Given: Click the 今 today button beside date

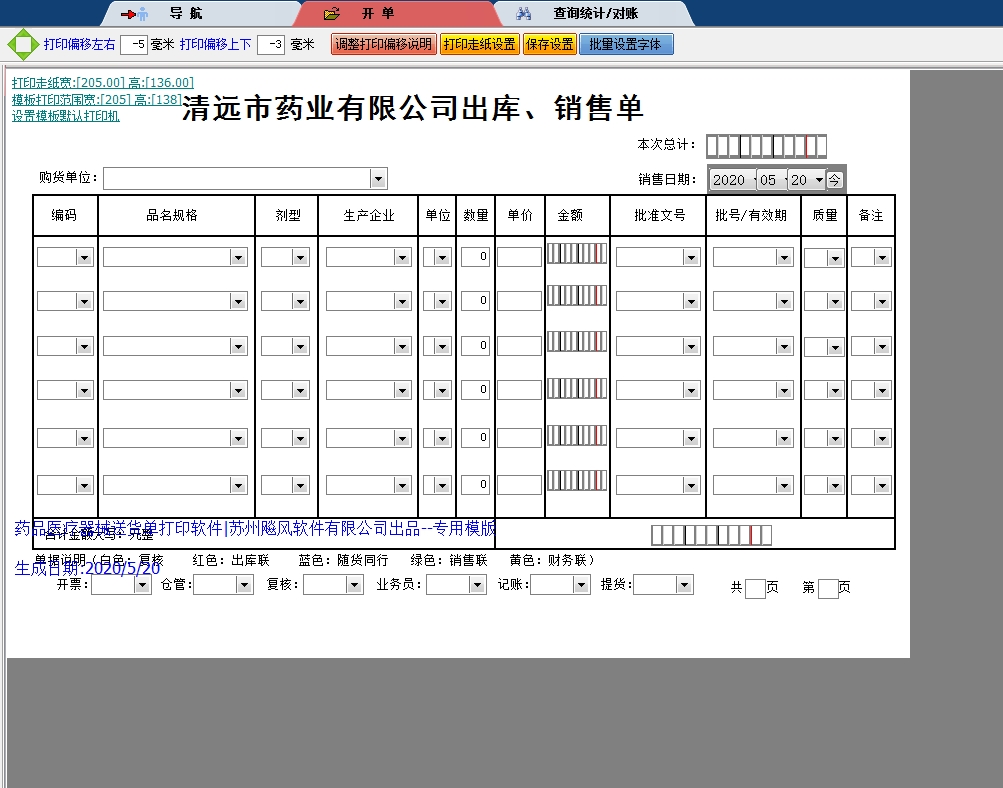Looking at the screenshot, I should pos(834,180).
